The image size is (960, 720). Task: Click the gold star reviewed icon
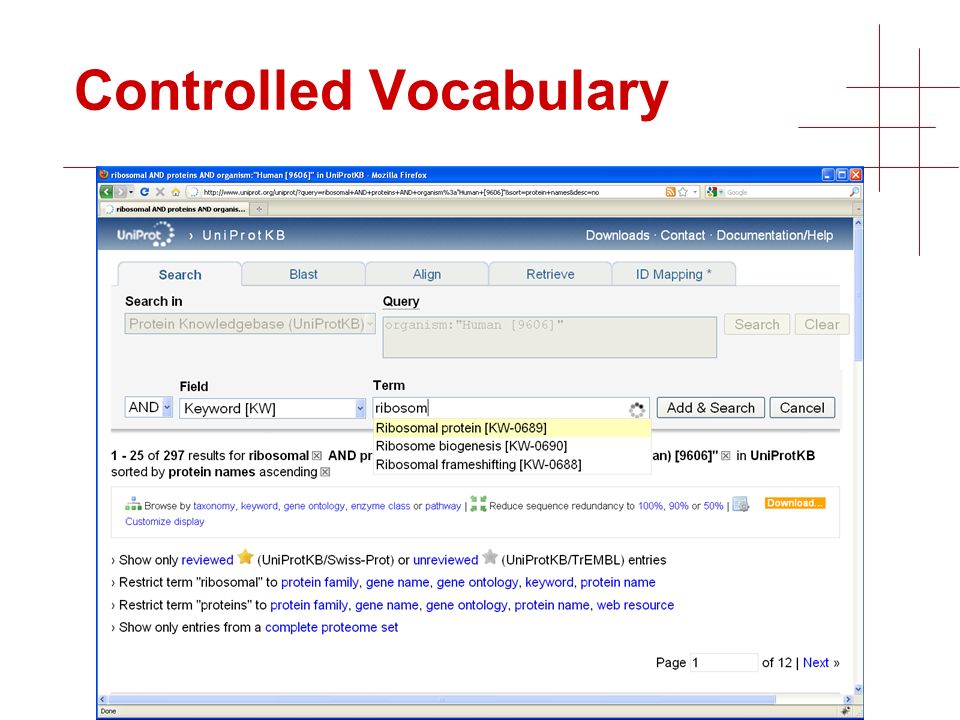click(x=246, y=557)
